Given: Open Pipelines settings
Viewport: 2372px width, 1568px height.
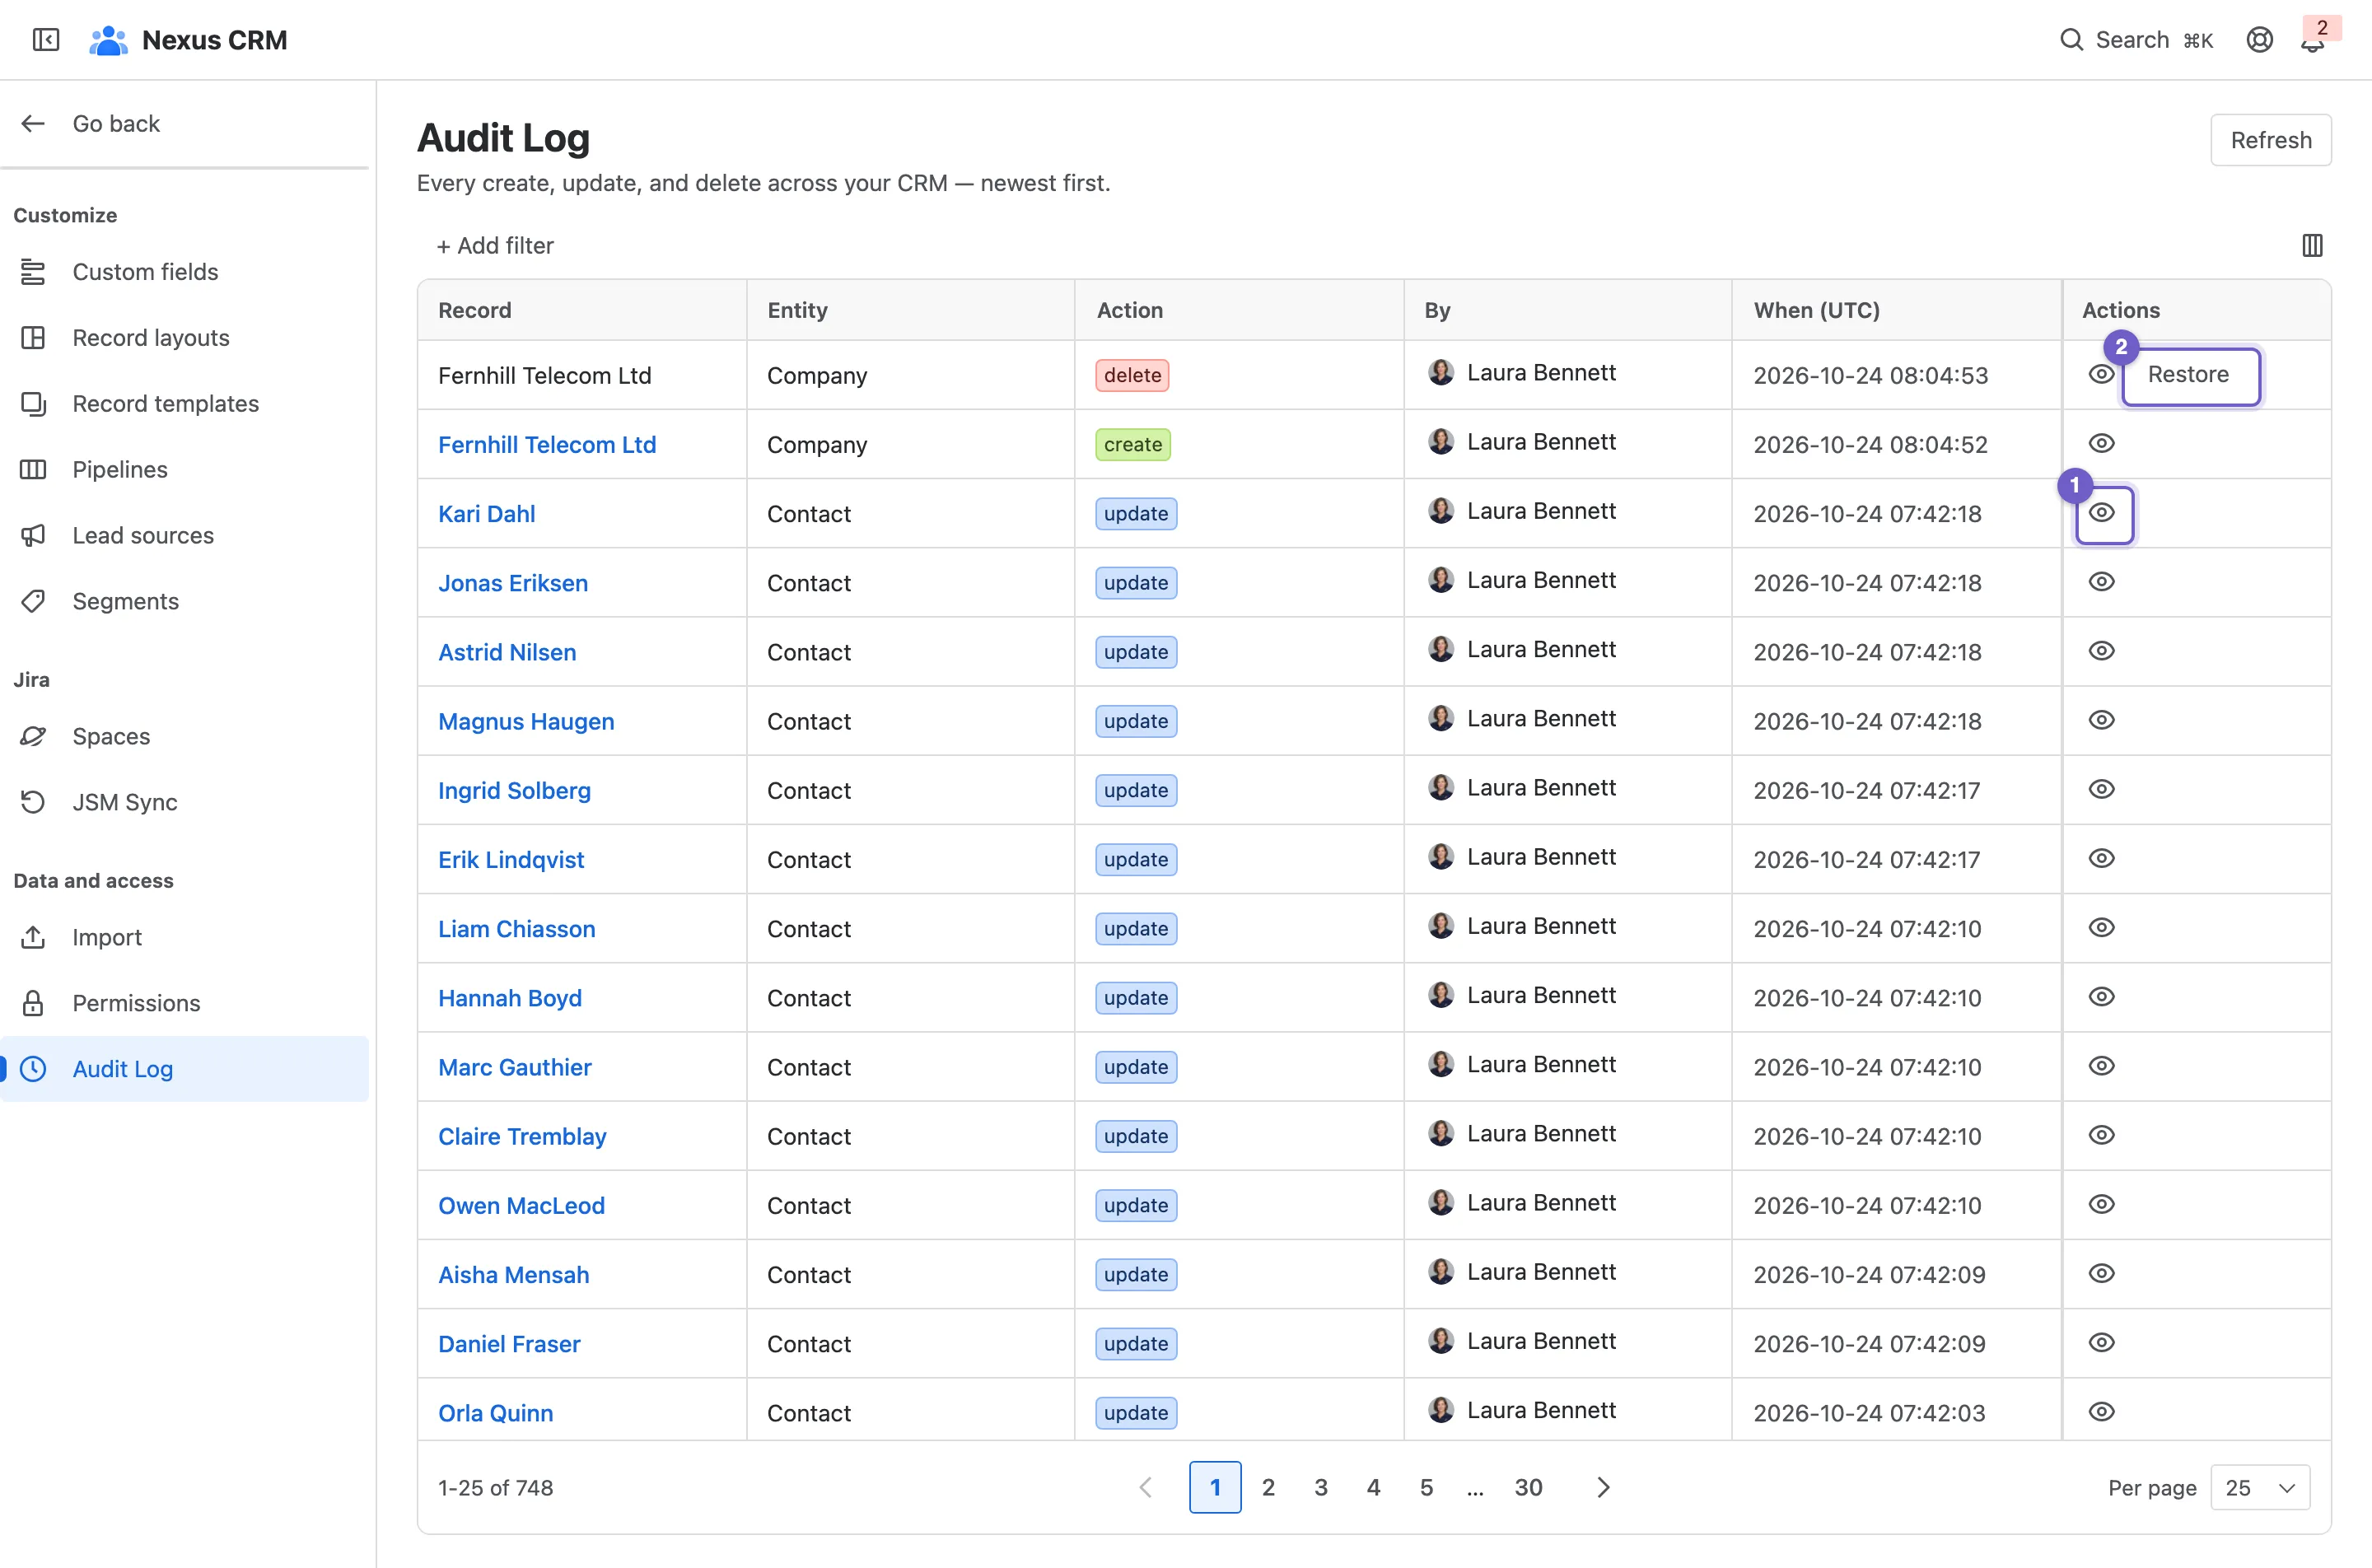Looking at the screenshot, I should click(x=185, y=470).
